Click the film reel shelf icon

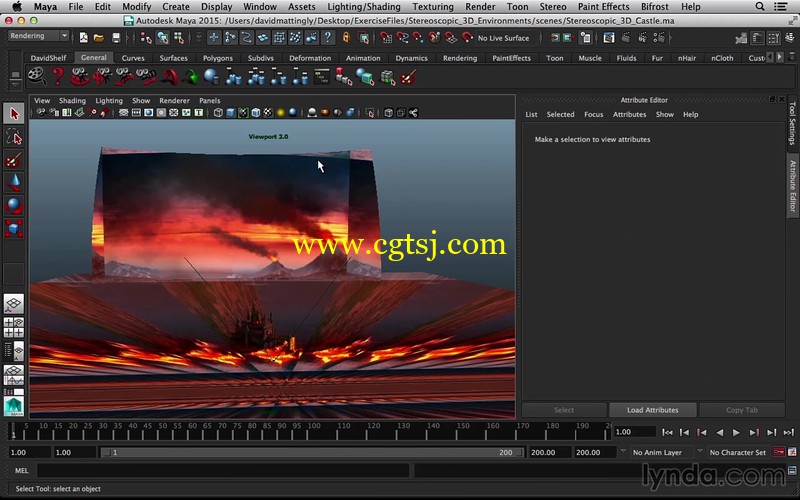37,77
